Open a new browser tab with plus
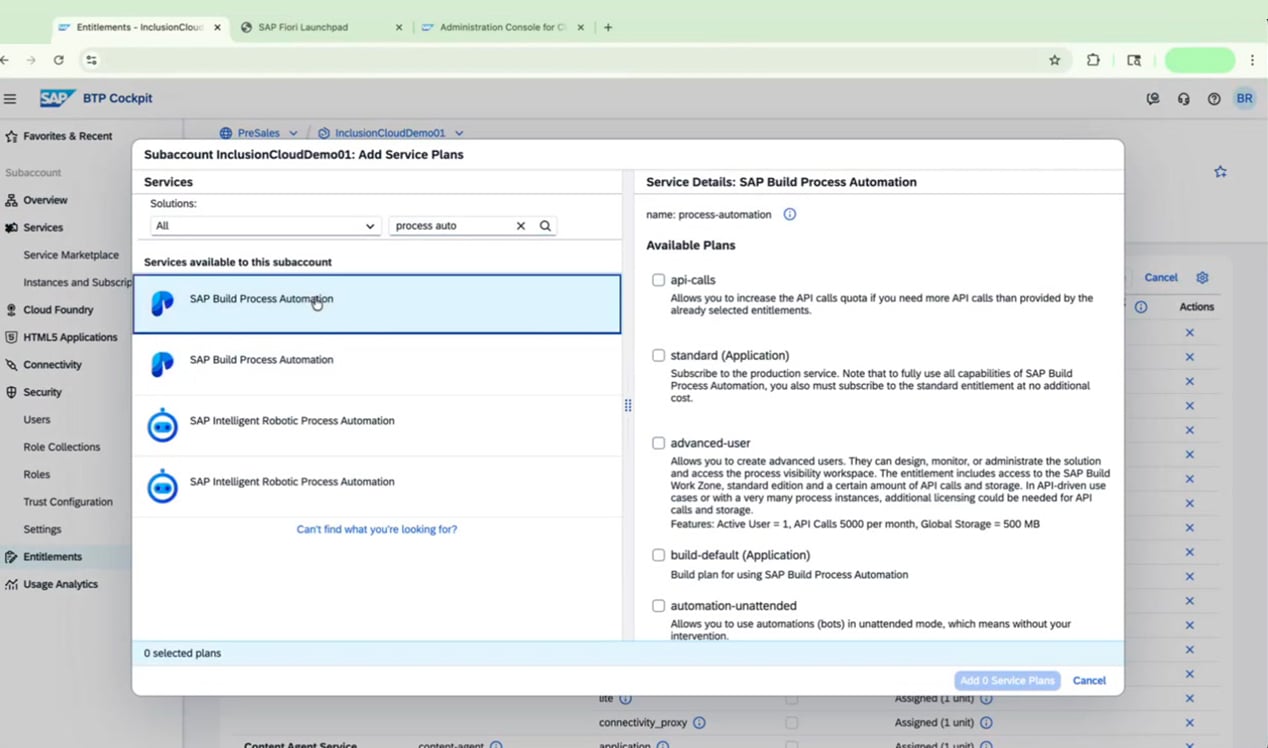 (608, 27)
